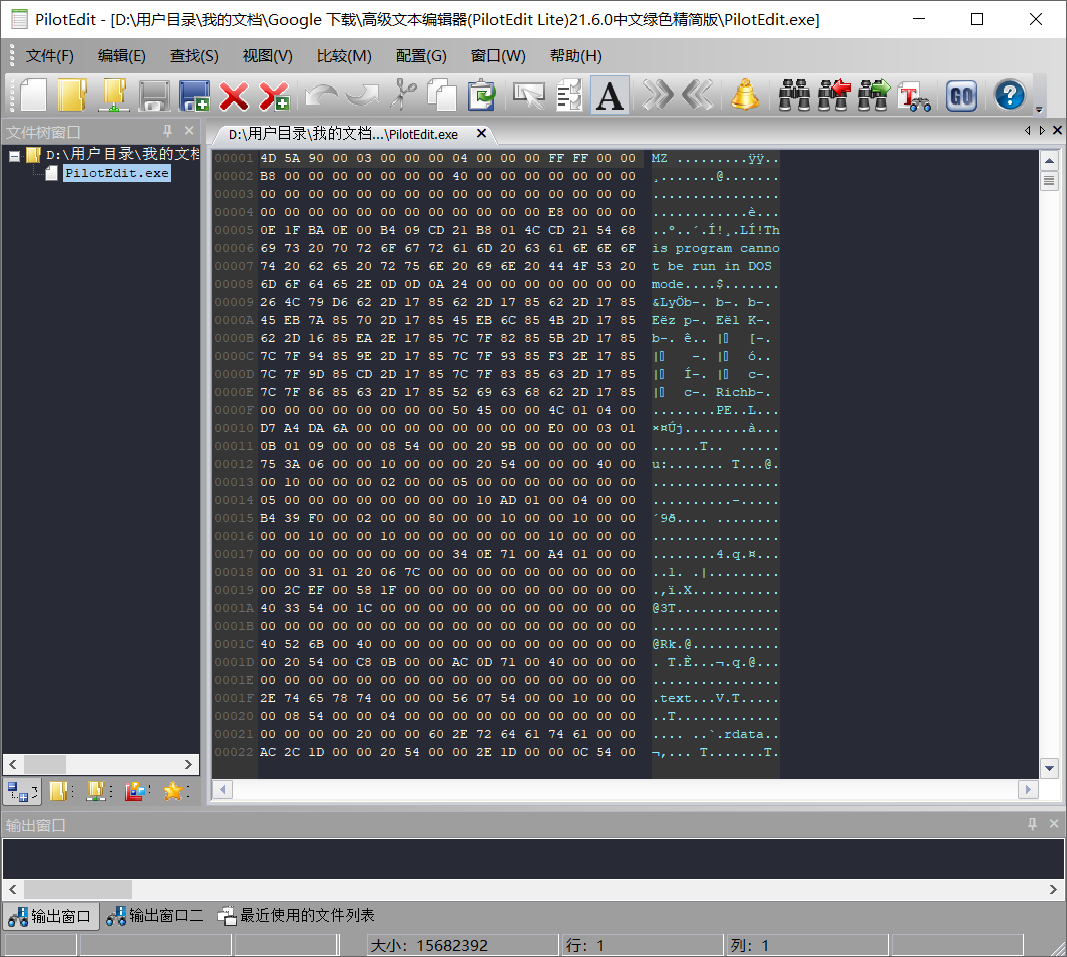Image resolution: width=1067 pixels, height=957 pixels.
Task: Create a new file with the blank-page icon
Action: click(33, 95)
